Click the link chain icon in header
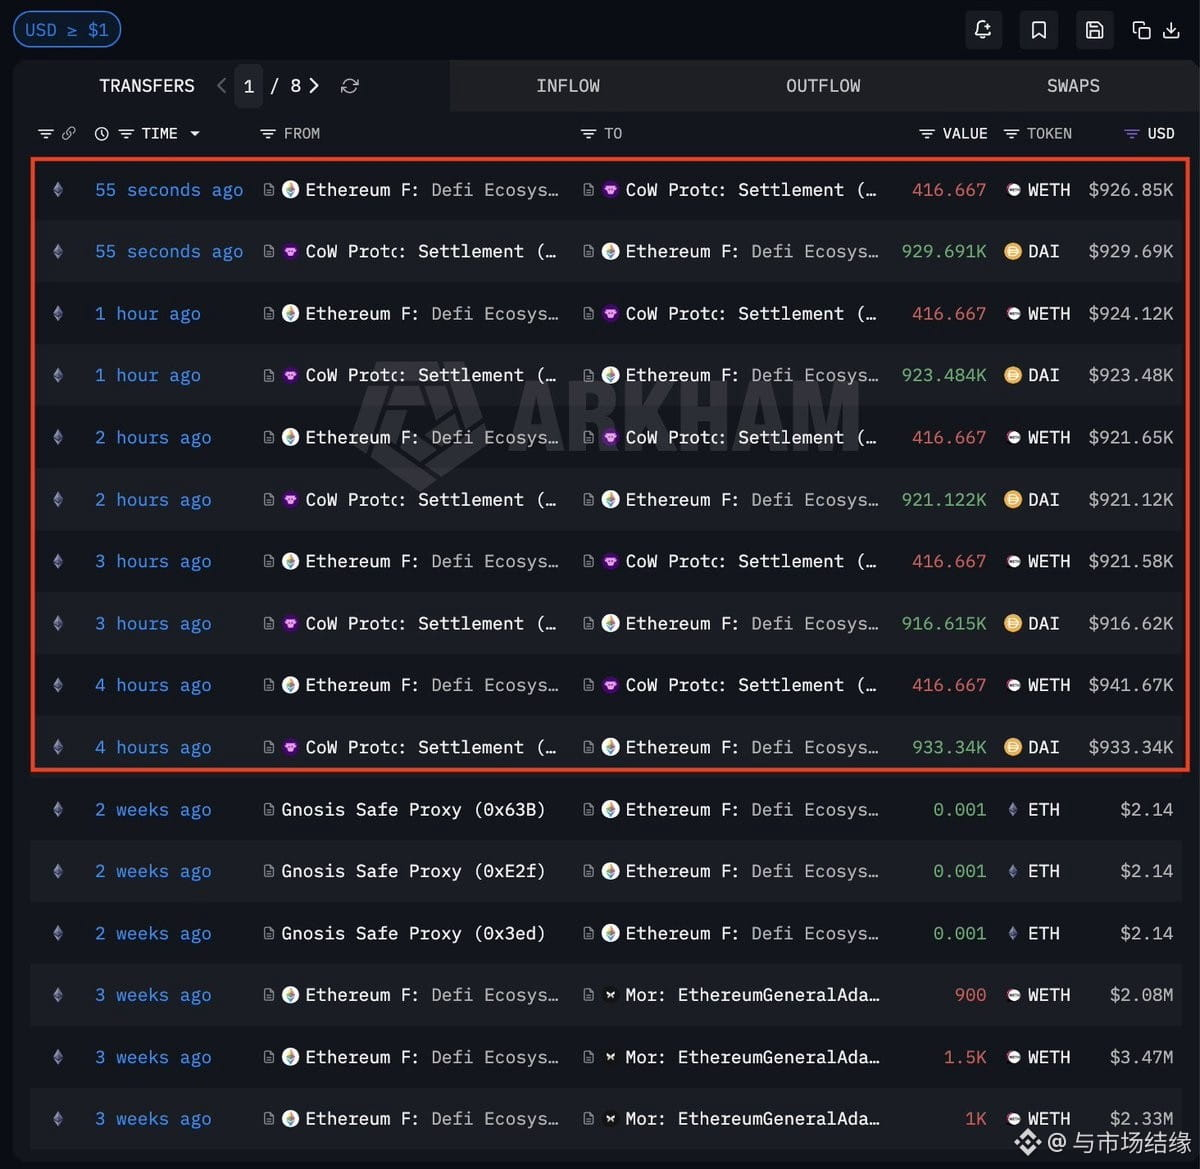The image size is (1200, 1169). click(x=68, y=133)
